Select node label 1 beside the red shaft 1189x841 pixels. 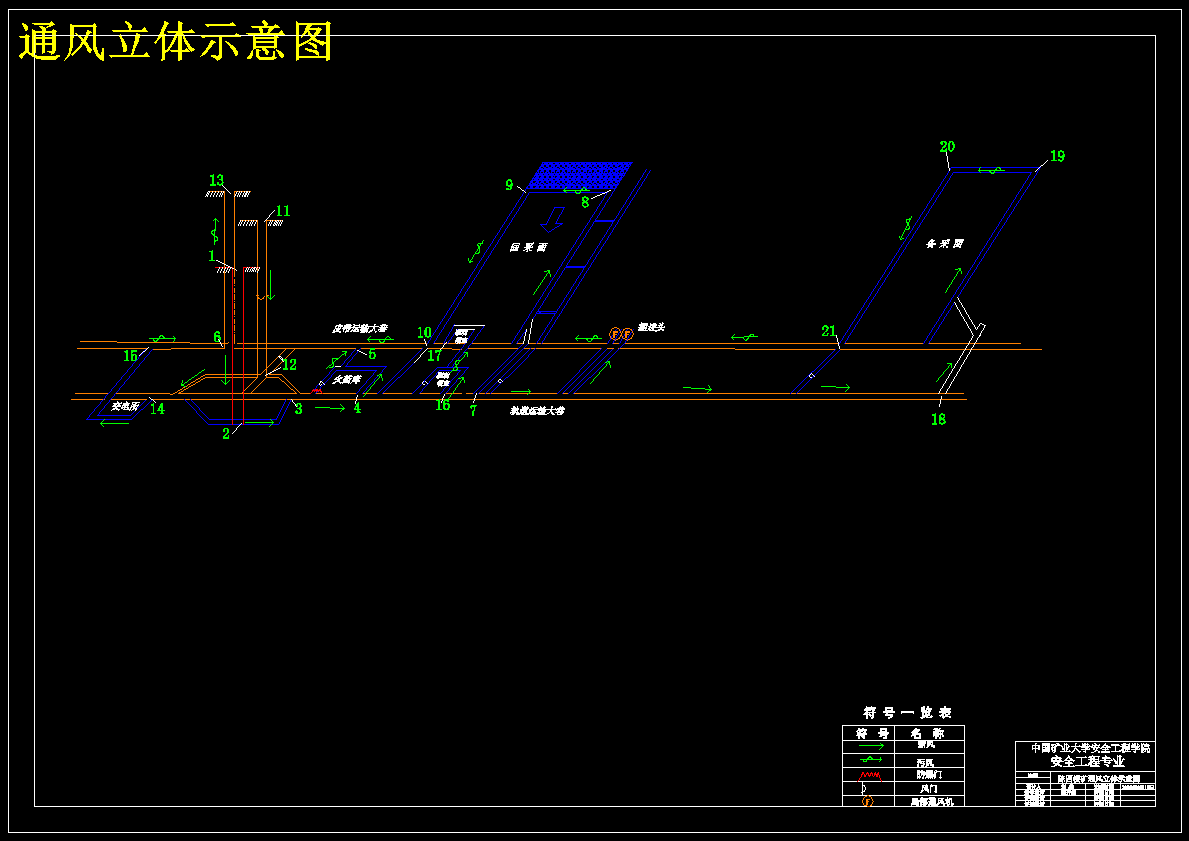(x=212, y=256)
